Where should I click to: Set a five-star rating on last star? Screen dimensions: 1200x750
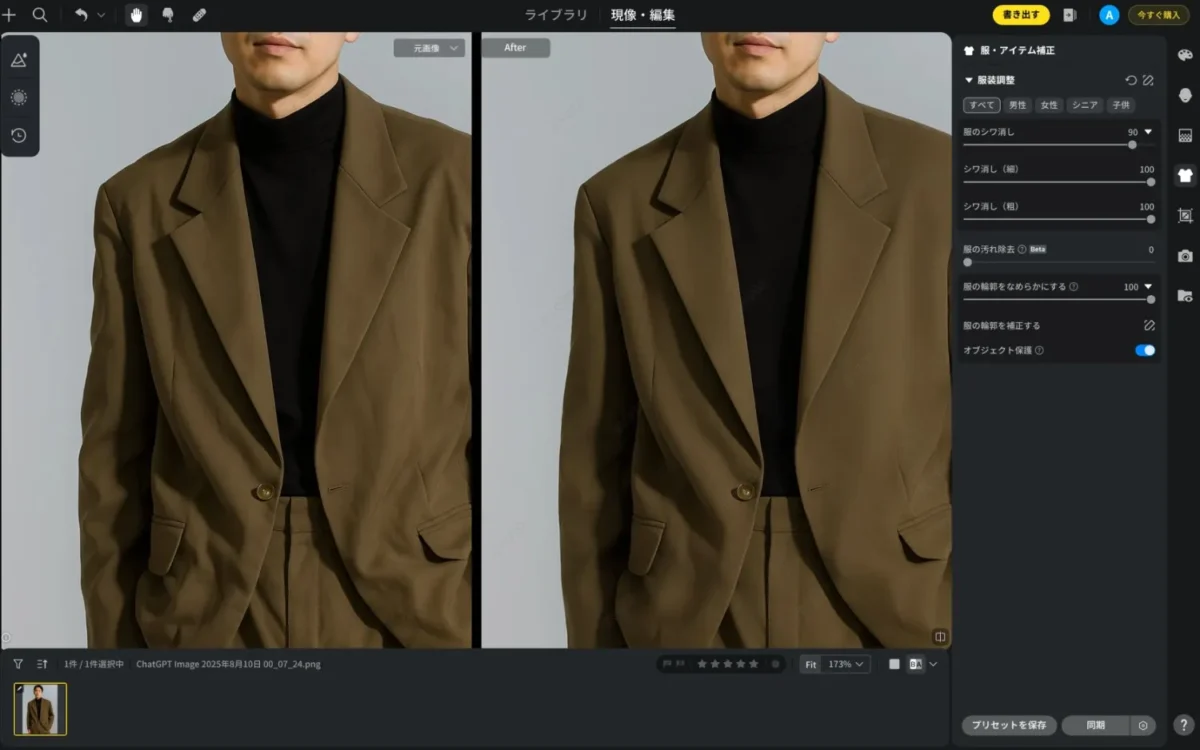(x=754, y=664)
